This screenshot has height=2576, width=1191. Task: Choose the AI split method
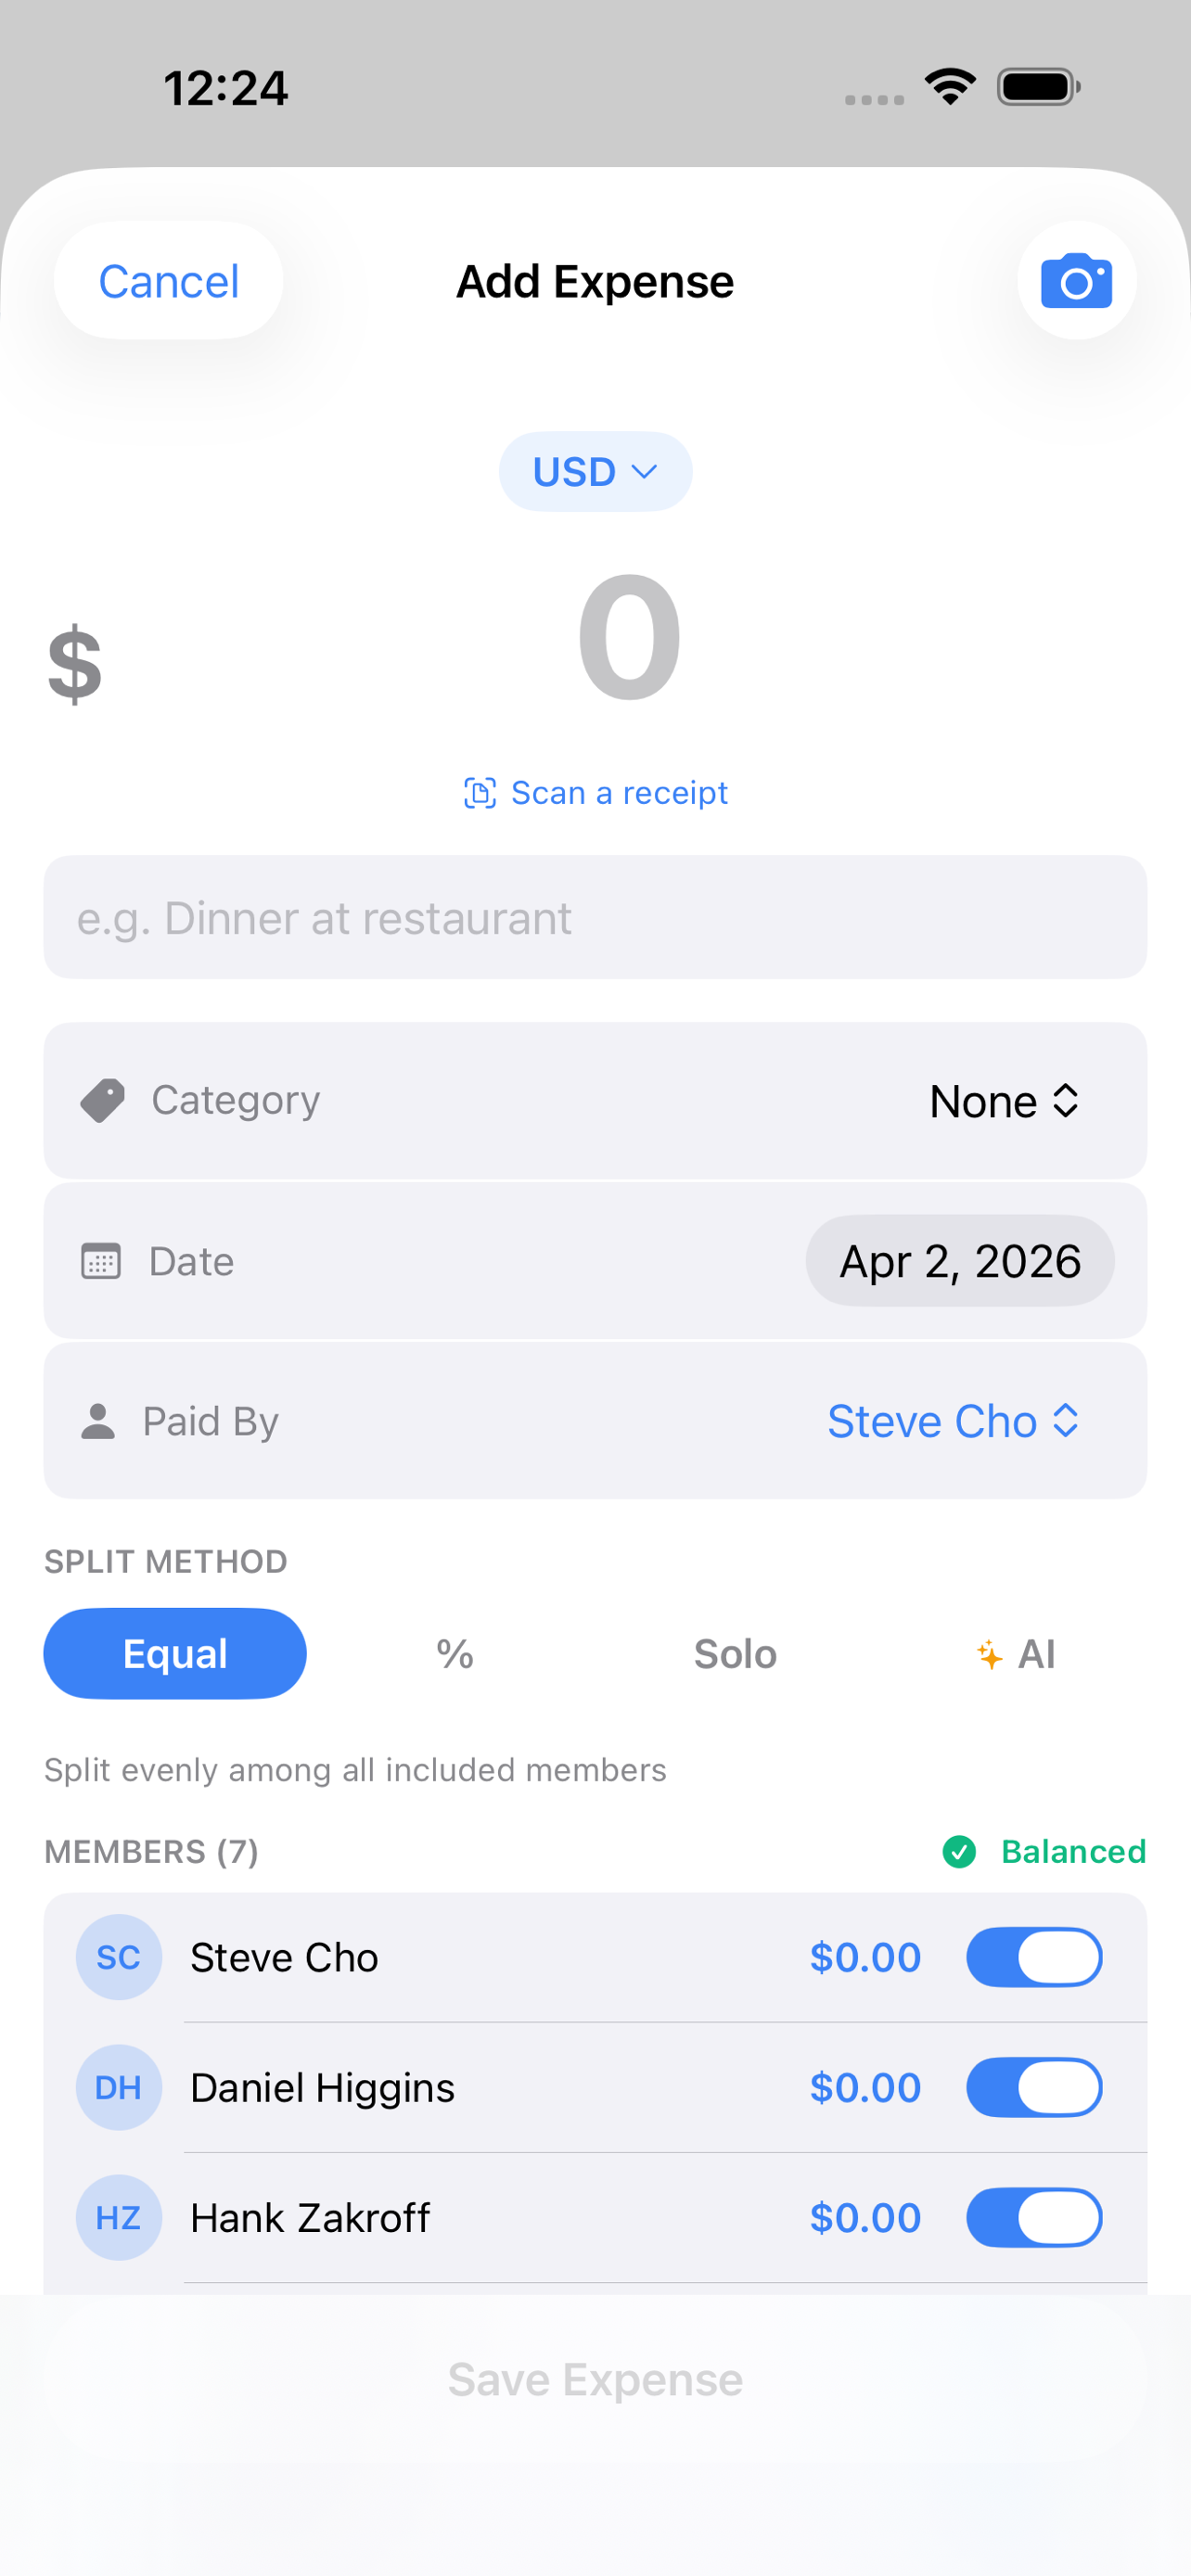(1016, 1654)
